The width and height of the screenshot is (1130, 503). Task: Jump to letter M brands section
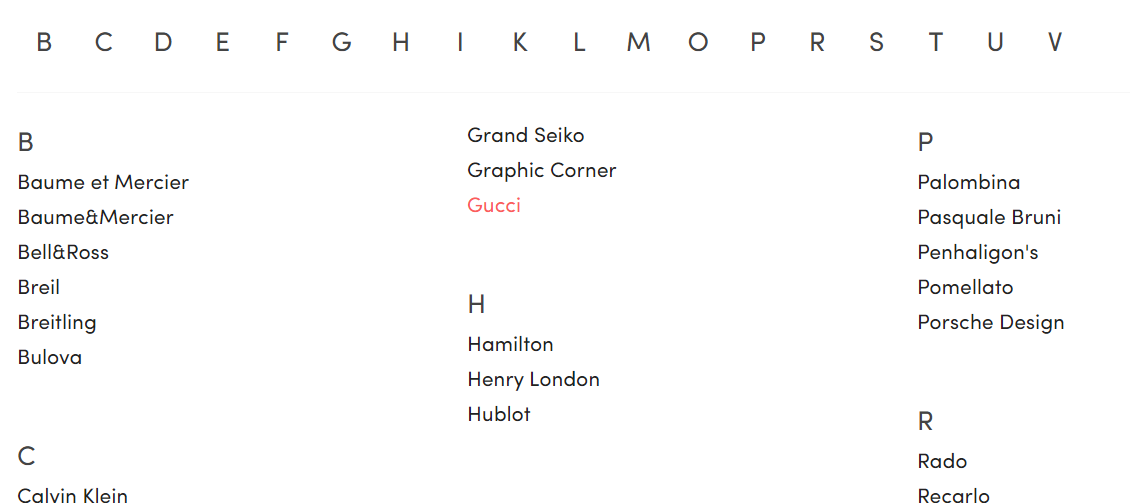tap(638, 42)
